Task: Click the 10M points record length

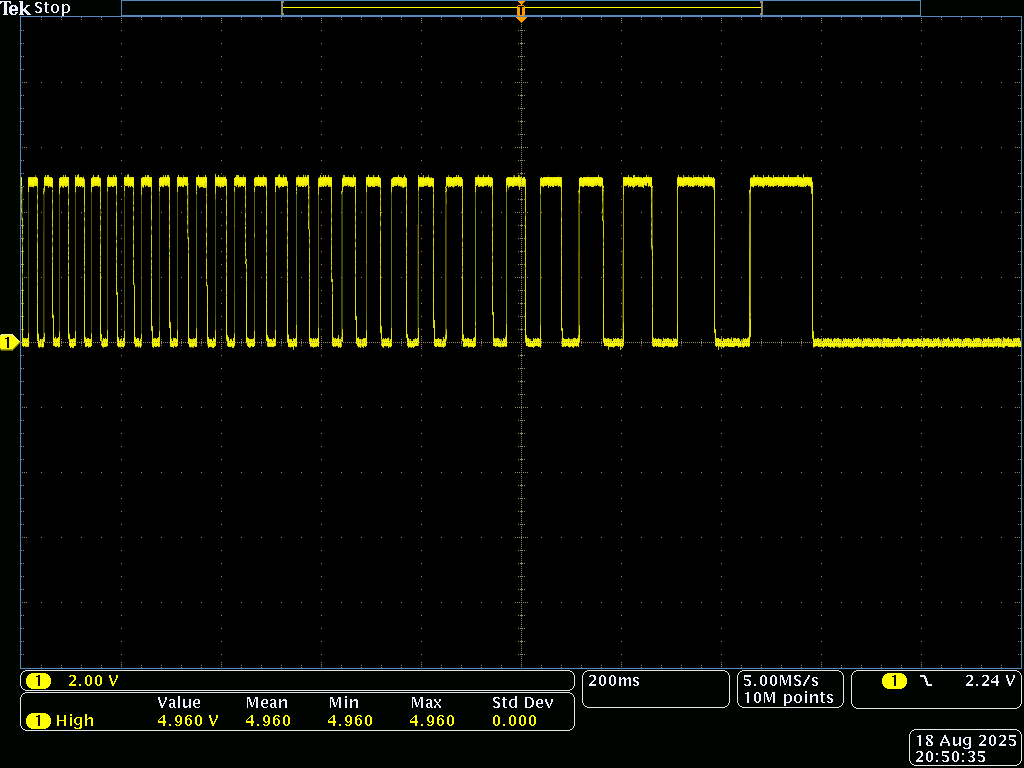Action: point(789,698)
